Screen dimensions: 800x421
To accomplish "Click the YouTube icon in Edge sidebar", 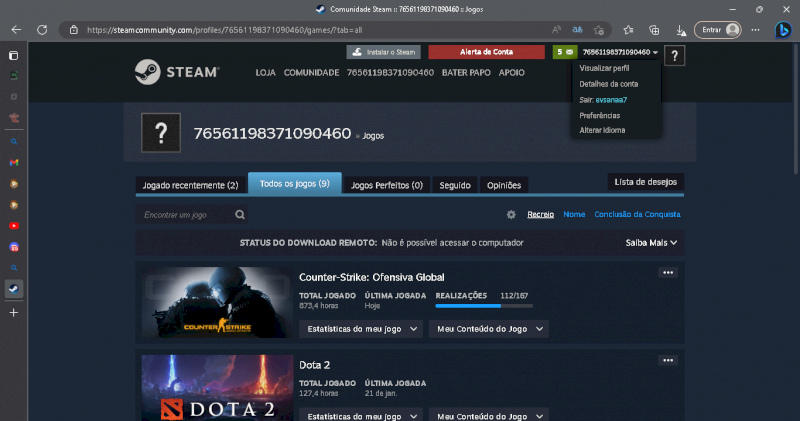I will [14, 226].
